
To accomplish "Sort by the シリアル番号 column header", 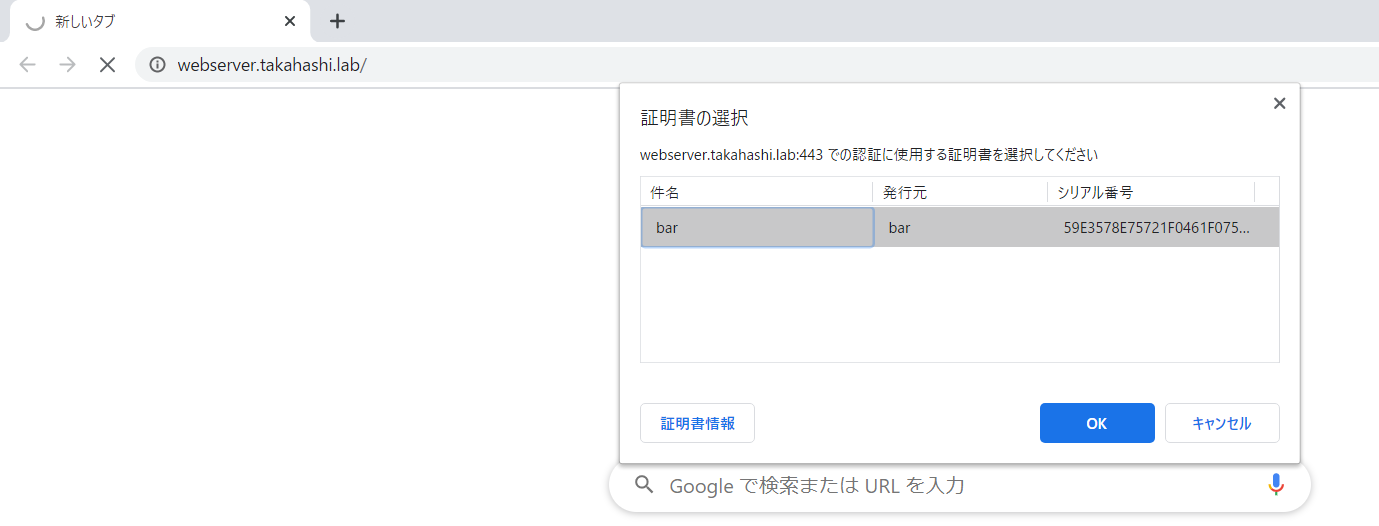I will 1151,192.
